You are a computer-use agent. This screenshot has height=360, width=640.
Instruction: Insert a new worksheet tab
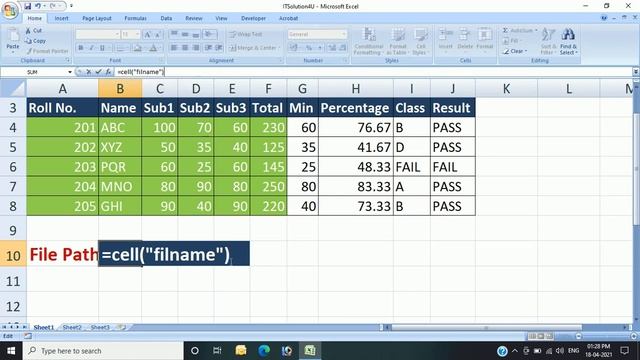pos(121,327)
